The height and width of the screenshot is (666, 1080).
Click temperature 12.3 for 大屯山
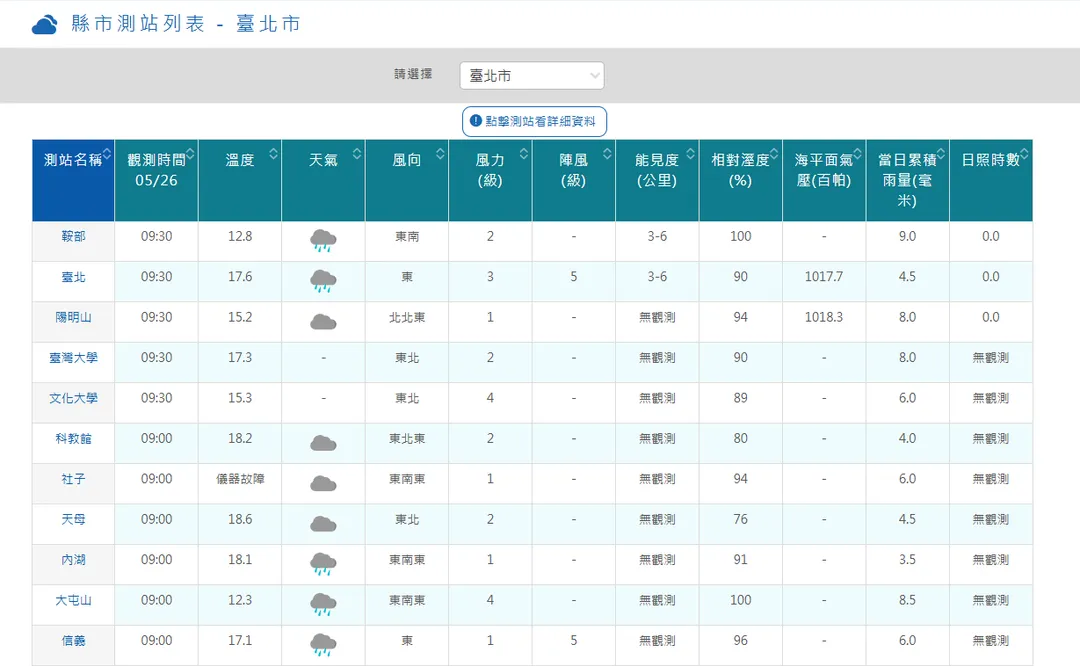click(x=240, y=601)
